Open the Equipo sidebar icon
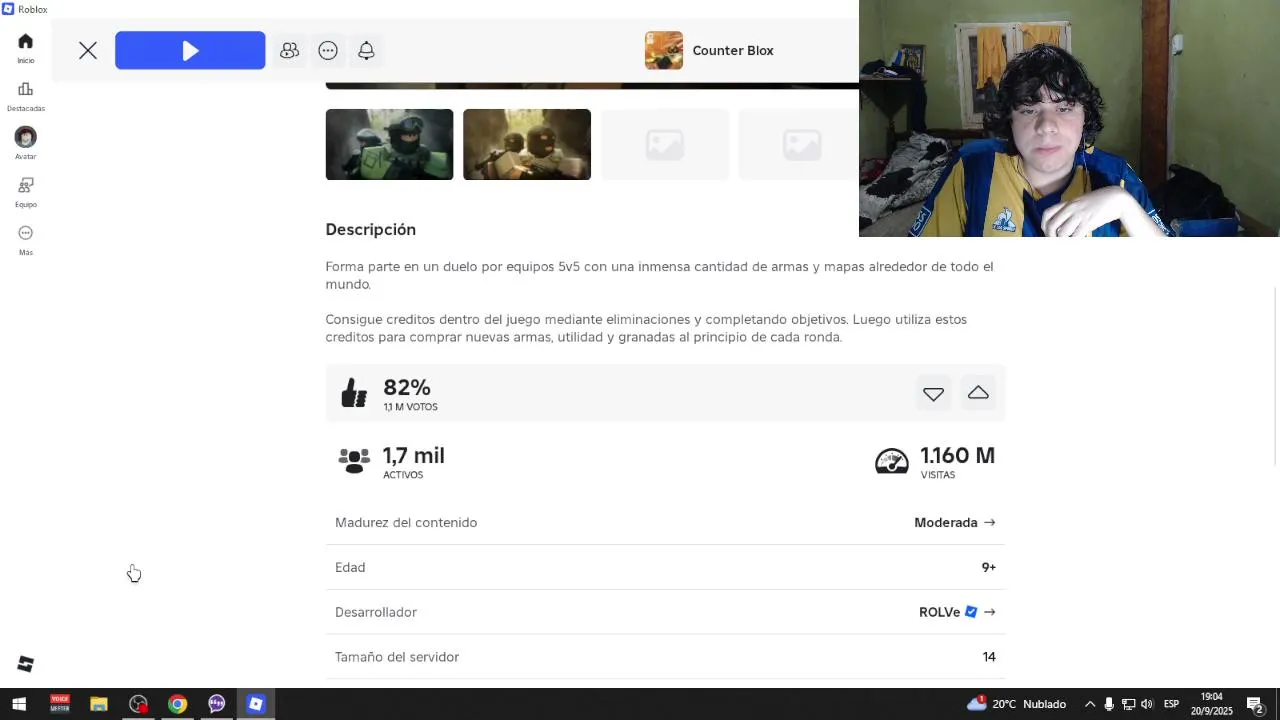Viewport: 1280px width, 720px height. tap(25, 186)
